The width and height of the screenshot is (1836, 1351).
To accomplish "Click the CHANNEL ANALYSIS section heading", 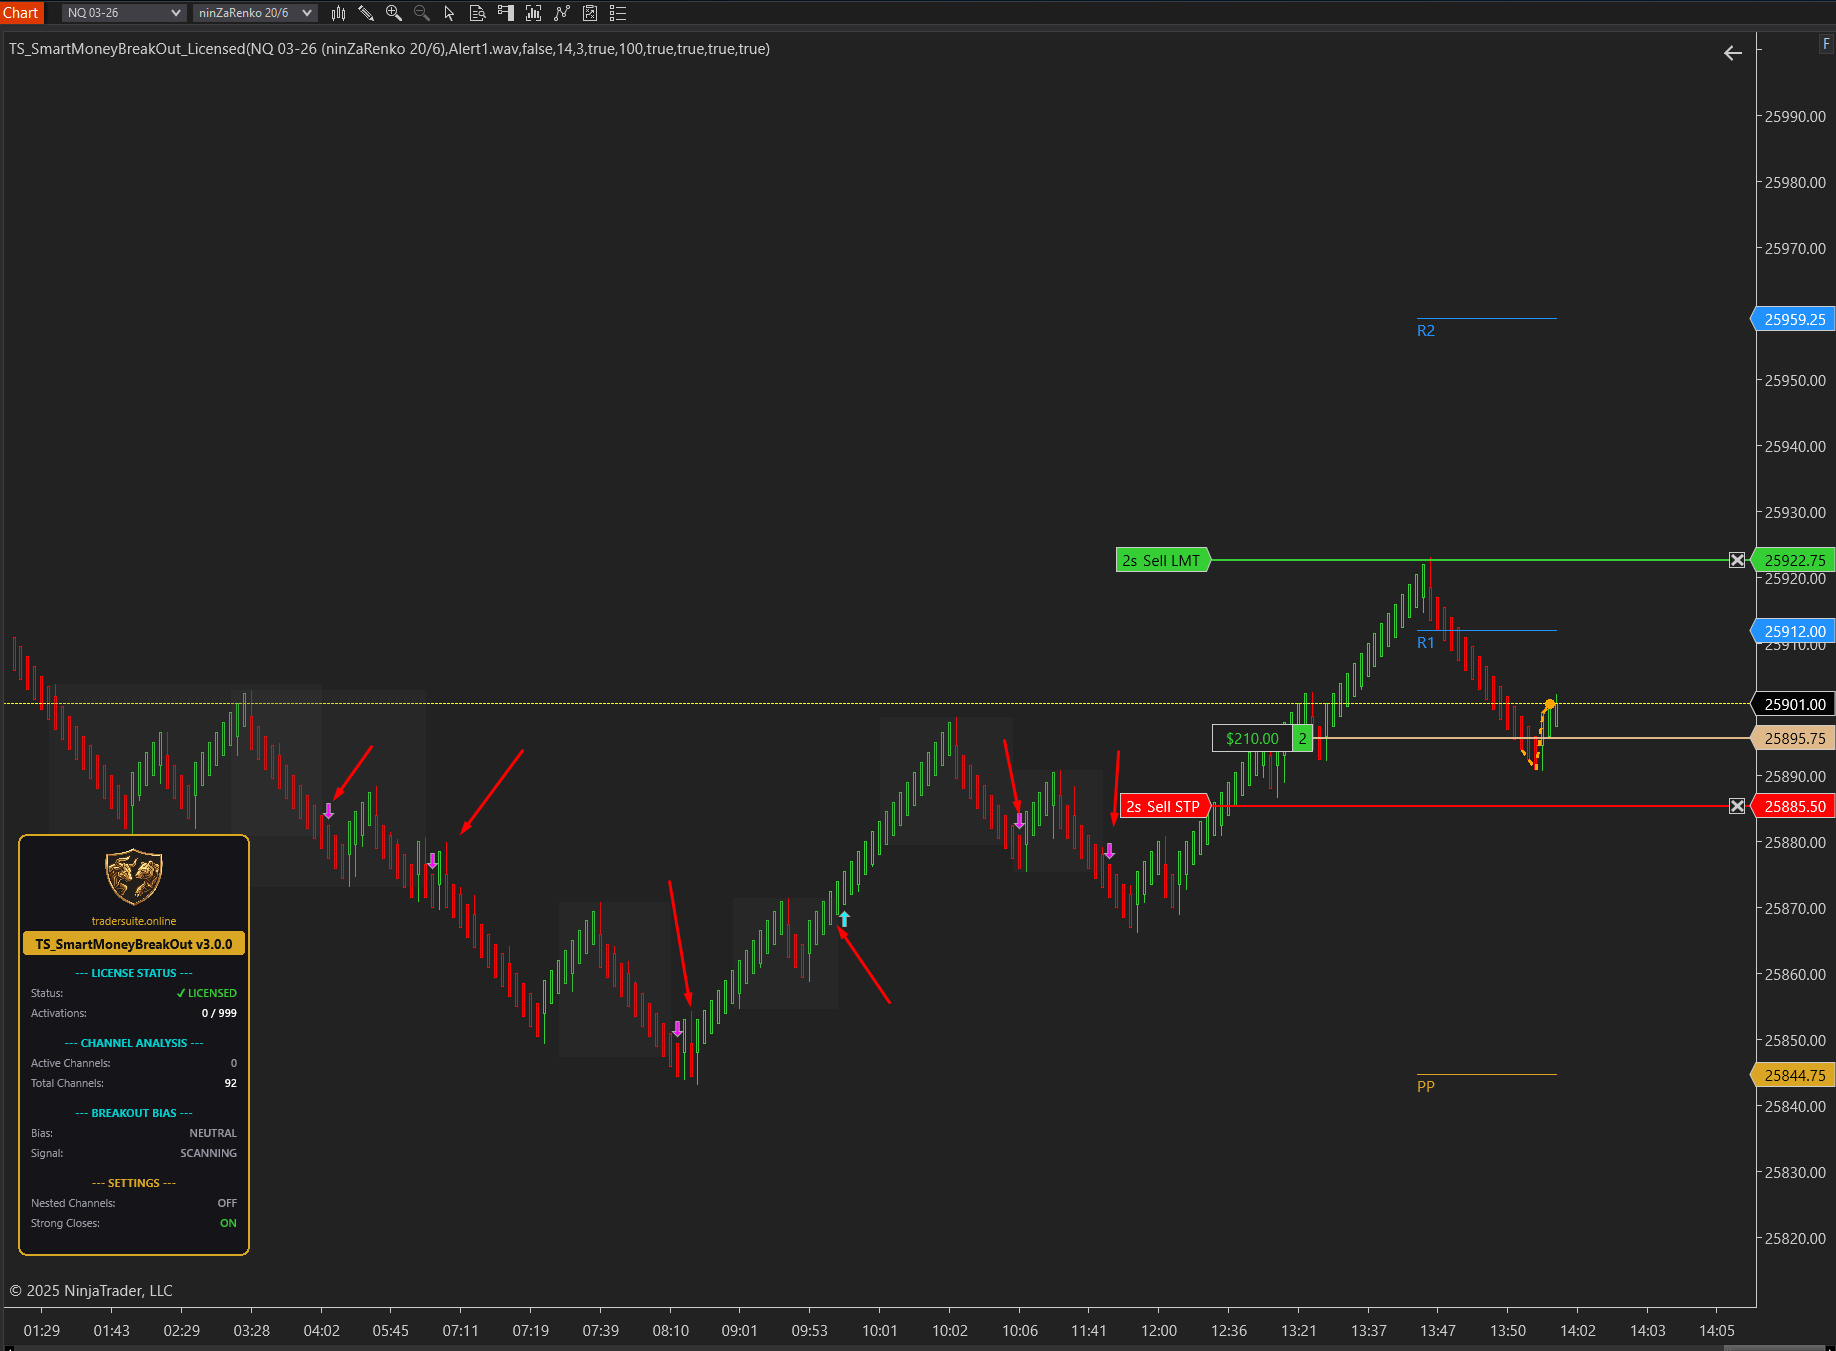I will tap(134, 1043).
